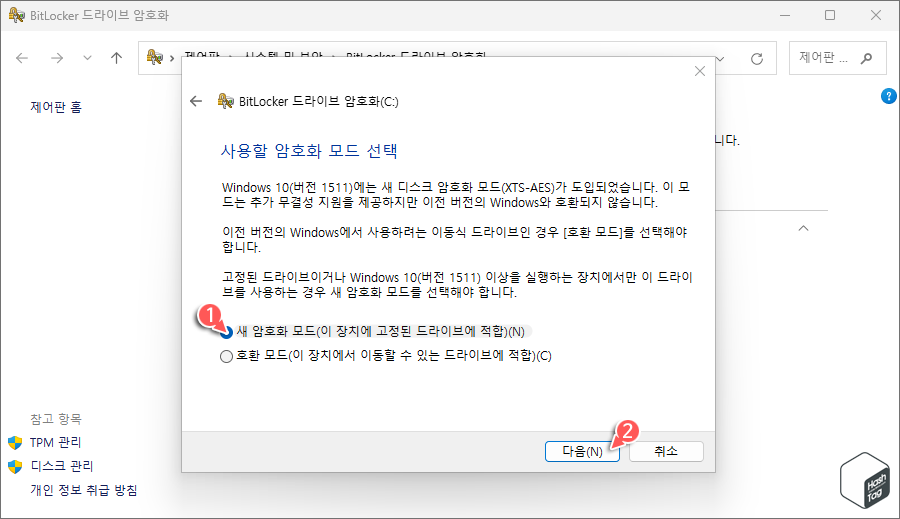Click shield icon beside 디스크 관리
The image size is (900, 519).
tap(15, 466)
